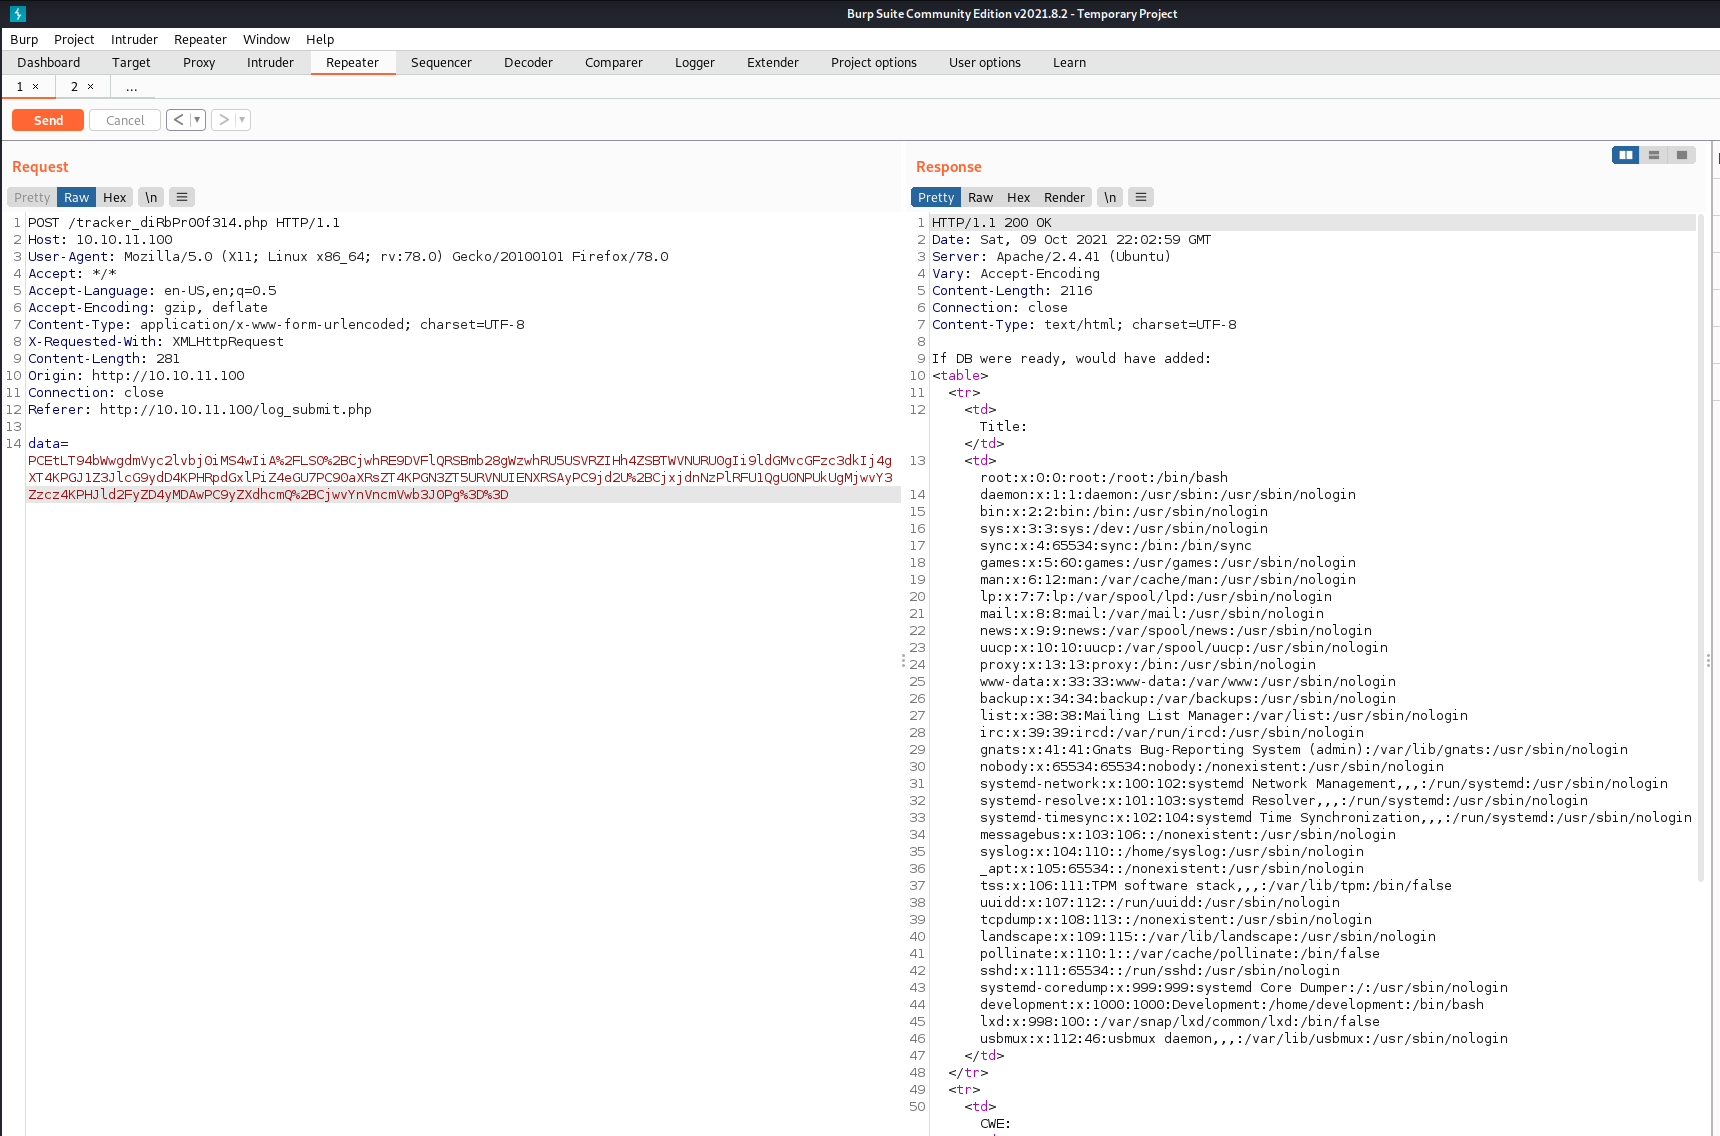Open the forward-history dropdown arrow
The image size is (1720, 1136).
pyautogui.click(x=242, y=120)
